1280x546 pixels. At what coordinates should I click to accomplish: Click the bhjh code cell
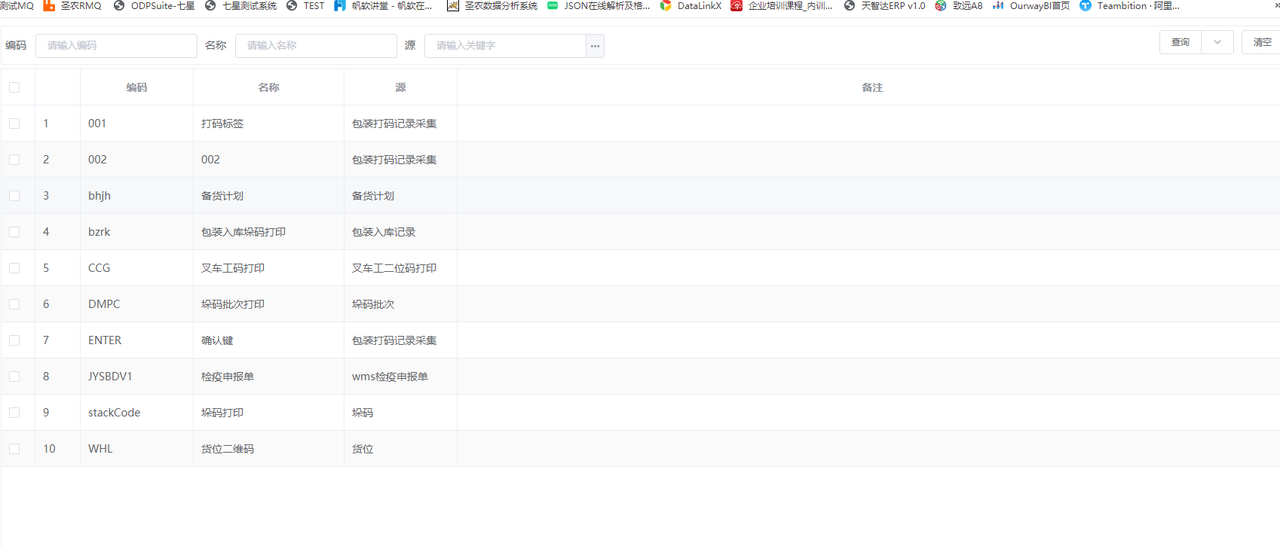137,196
